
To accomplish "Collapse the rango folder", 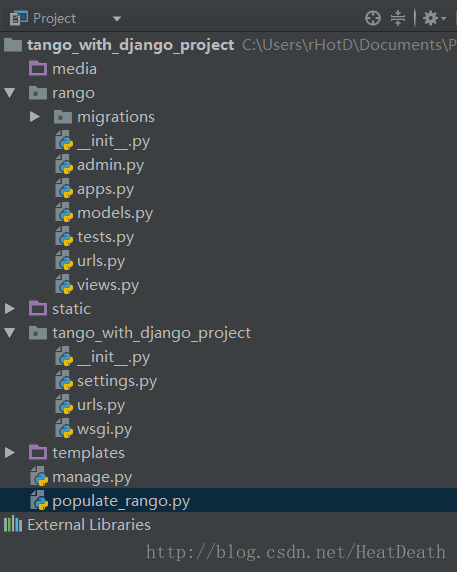I will click(10, 93).
